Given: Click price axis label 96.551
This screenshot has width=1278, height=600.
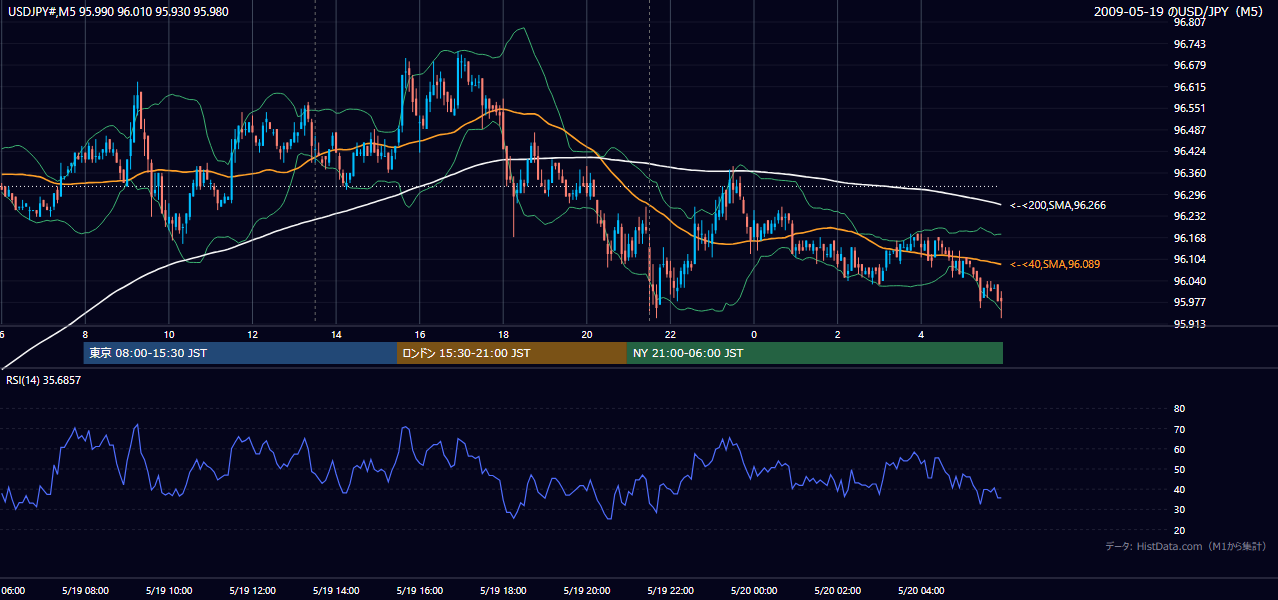Looking at the screenshot, I should click(1190, 108).
